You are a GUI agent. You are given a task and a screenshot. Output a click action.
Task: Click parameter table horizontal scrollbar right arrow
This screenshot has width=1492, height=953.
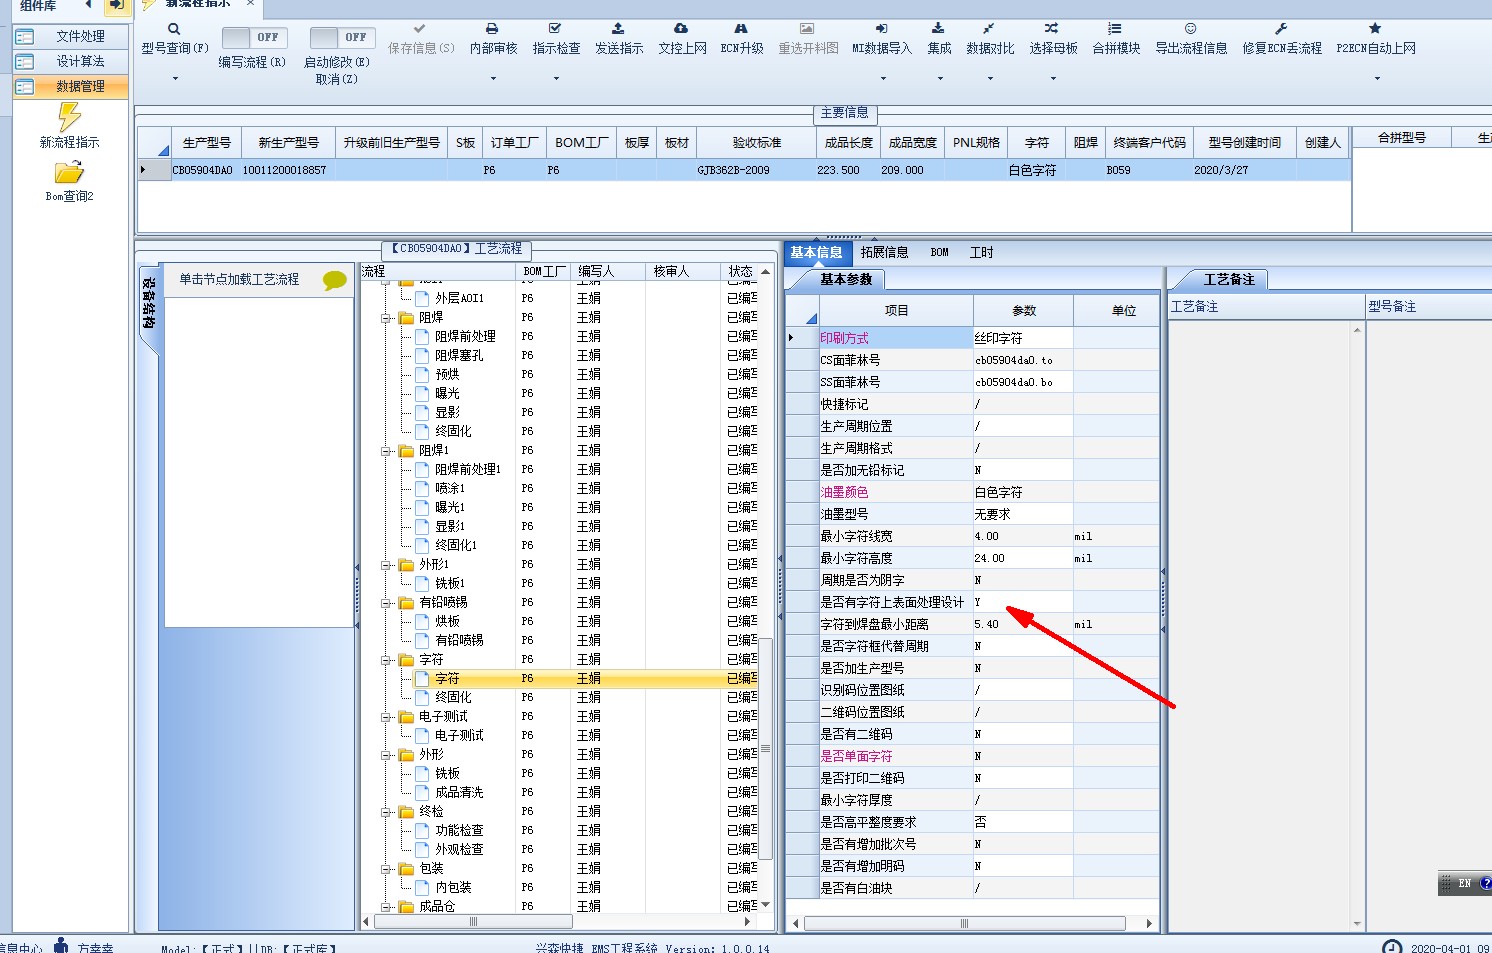coord(1149,924)
